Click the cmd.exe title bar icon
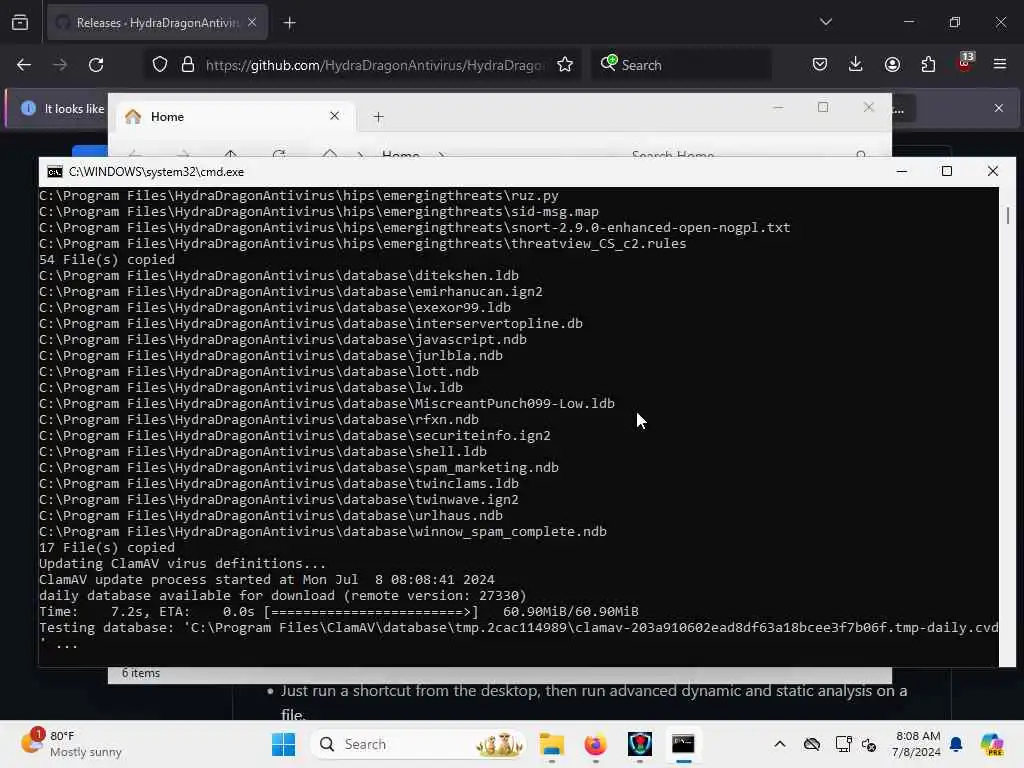The image size is (1024, 768). (55, 172)
